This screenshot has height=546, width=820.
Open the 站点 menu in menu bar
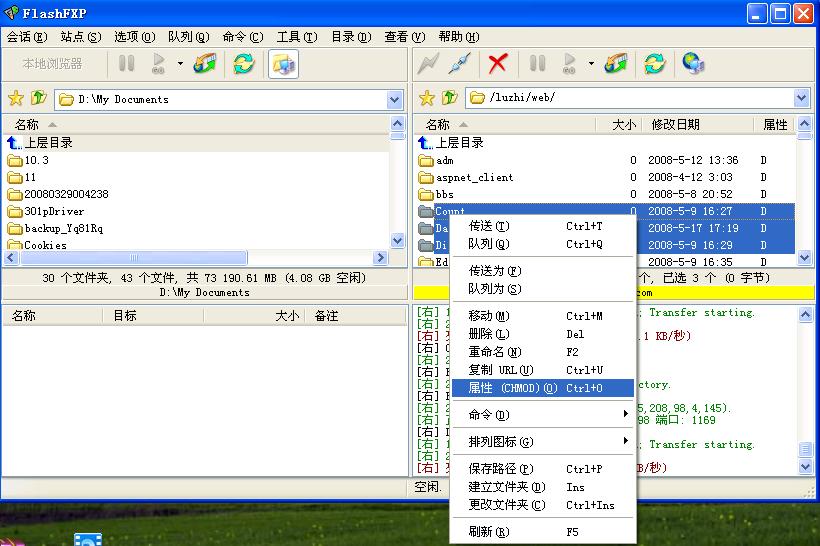(x=80, y=37)
